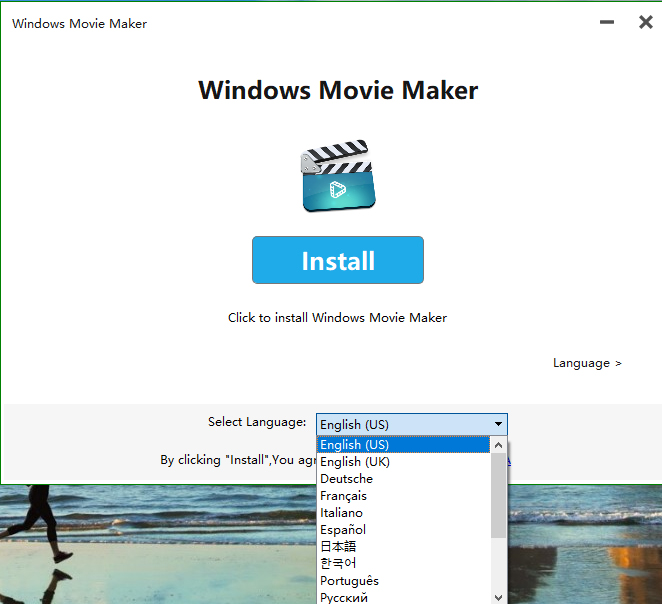Click the Movie Maker clapperboard icon
Viewport: 662px width, 604px height.
tap(338, 176)
